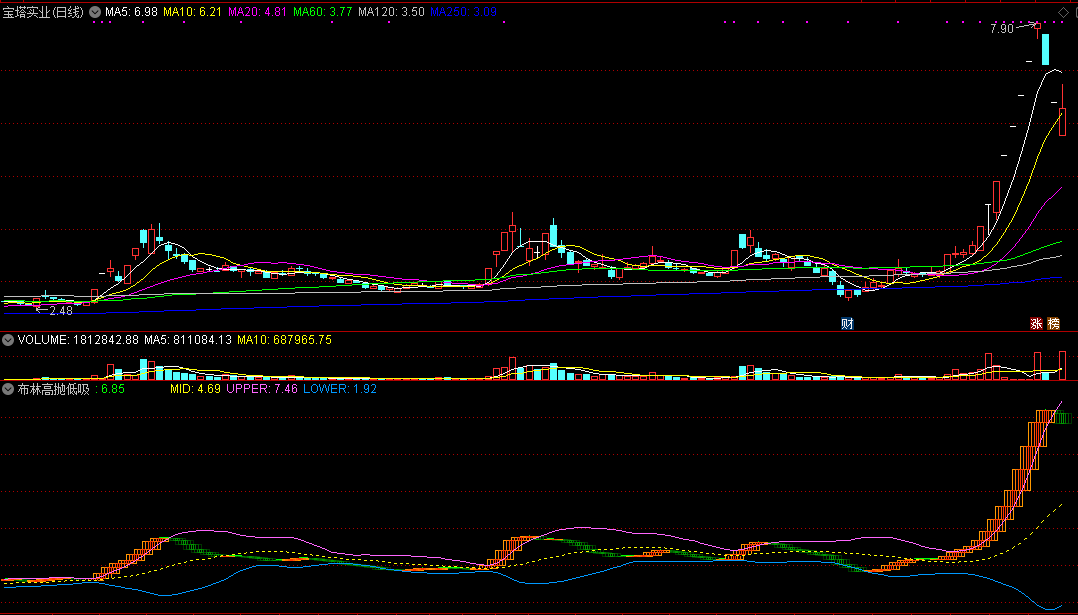The width and height of the screenshot is (1078, 615).
Task: Expand the 布林高抛低吸 indicator dropdown
Action: click(8, 389)
